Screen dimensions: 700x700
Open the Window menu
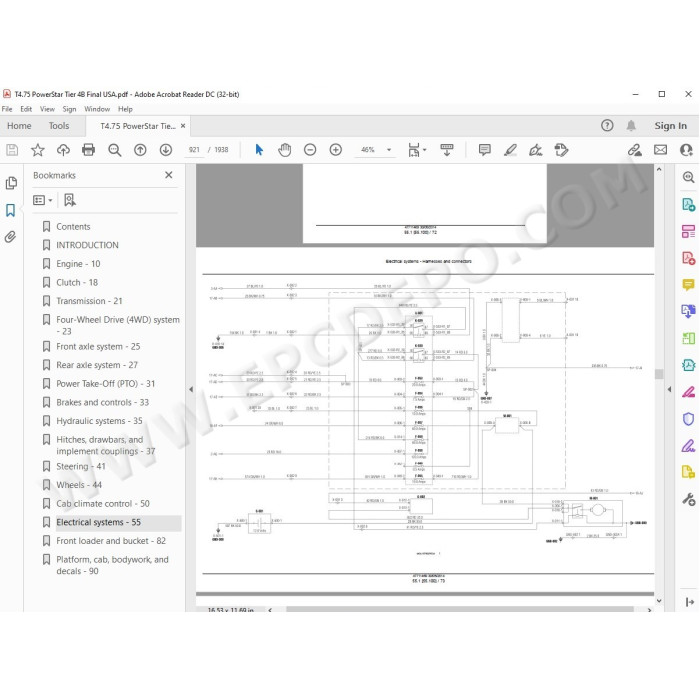pyautogui.click(x=97, y=109)
